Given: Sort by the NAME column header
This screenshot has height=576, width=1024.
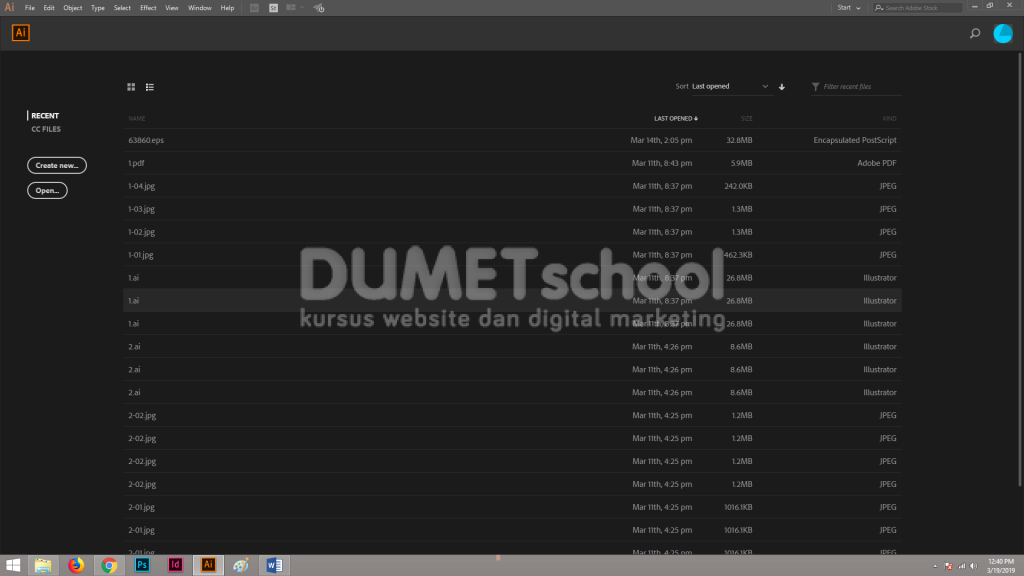Looking at the screenshot, I should (x=136, y=118).
